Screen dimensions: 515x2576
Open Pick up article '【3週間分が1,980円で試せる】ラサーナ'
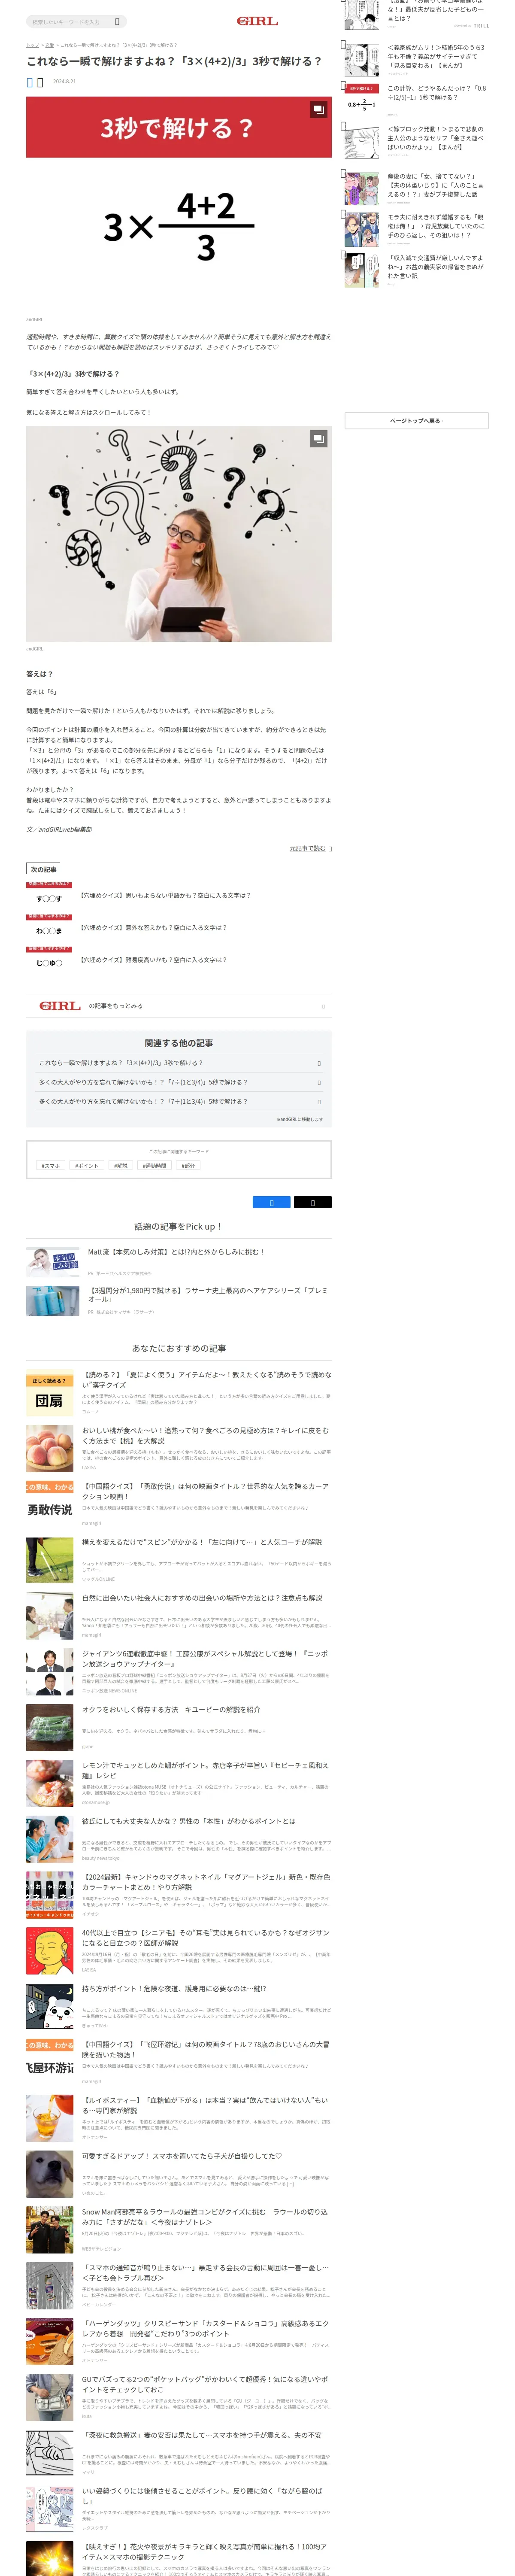(x=208, y=1294)
